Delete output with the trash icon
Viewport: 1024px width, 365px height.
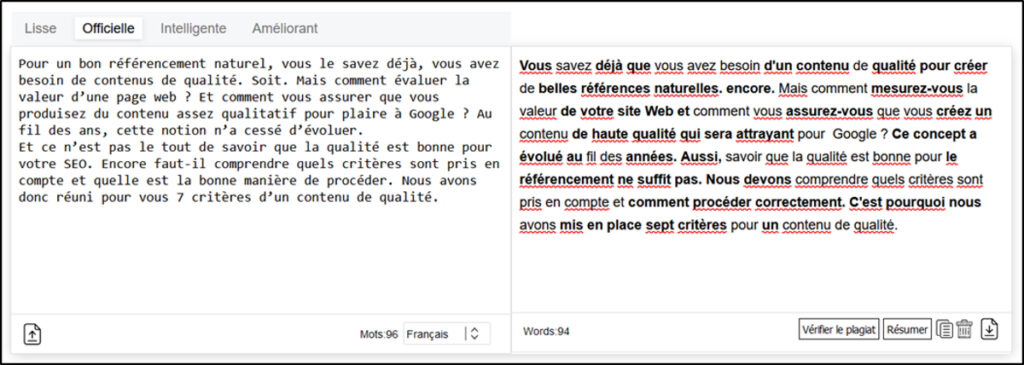pyautogui.click(x=965, y=330)
